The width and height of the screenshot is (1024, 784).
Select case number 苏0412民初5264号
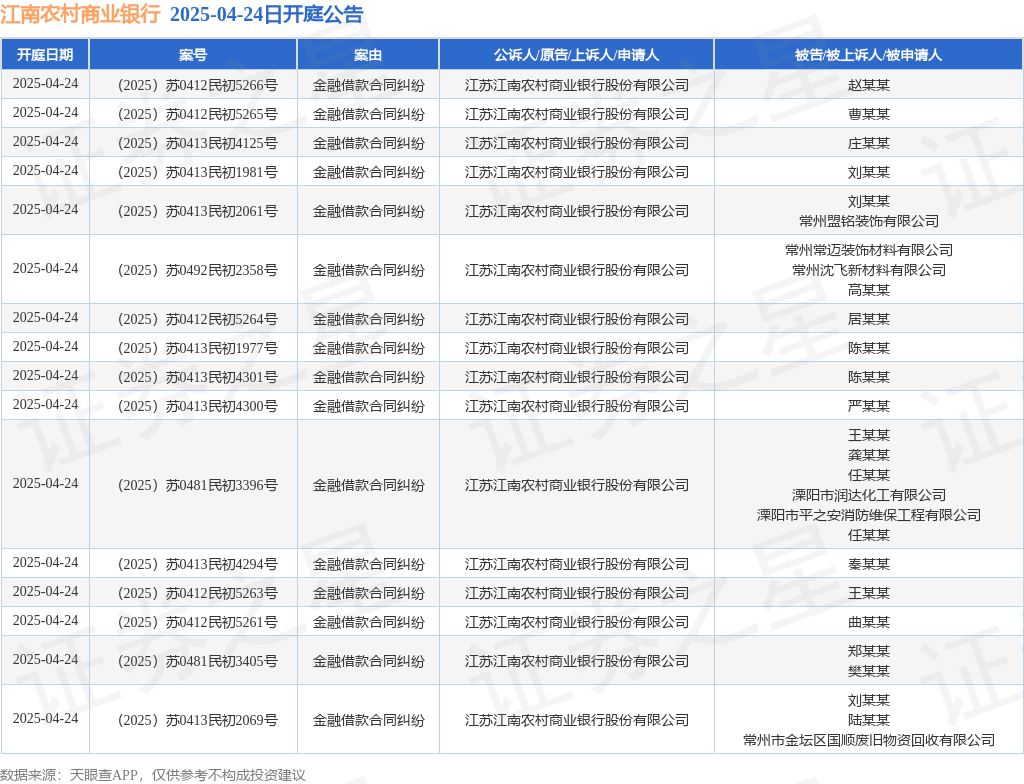pyautogui.click(x=197, y=319)
